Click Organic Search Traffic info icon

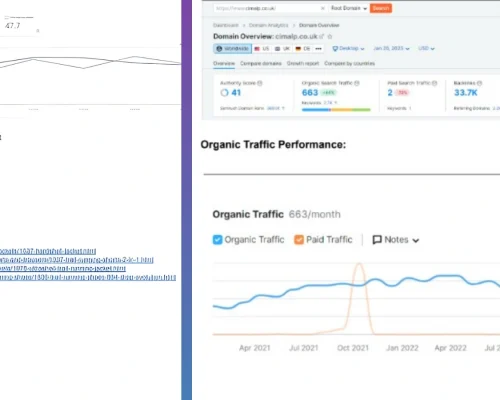click(357, 83)
